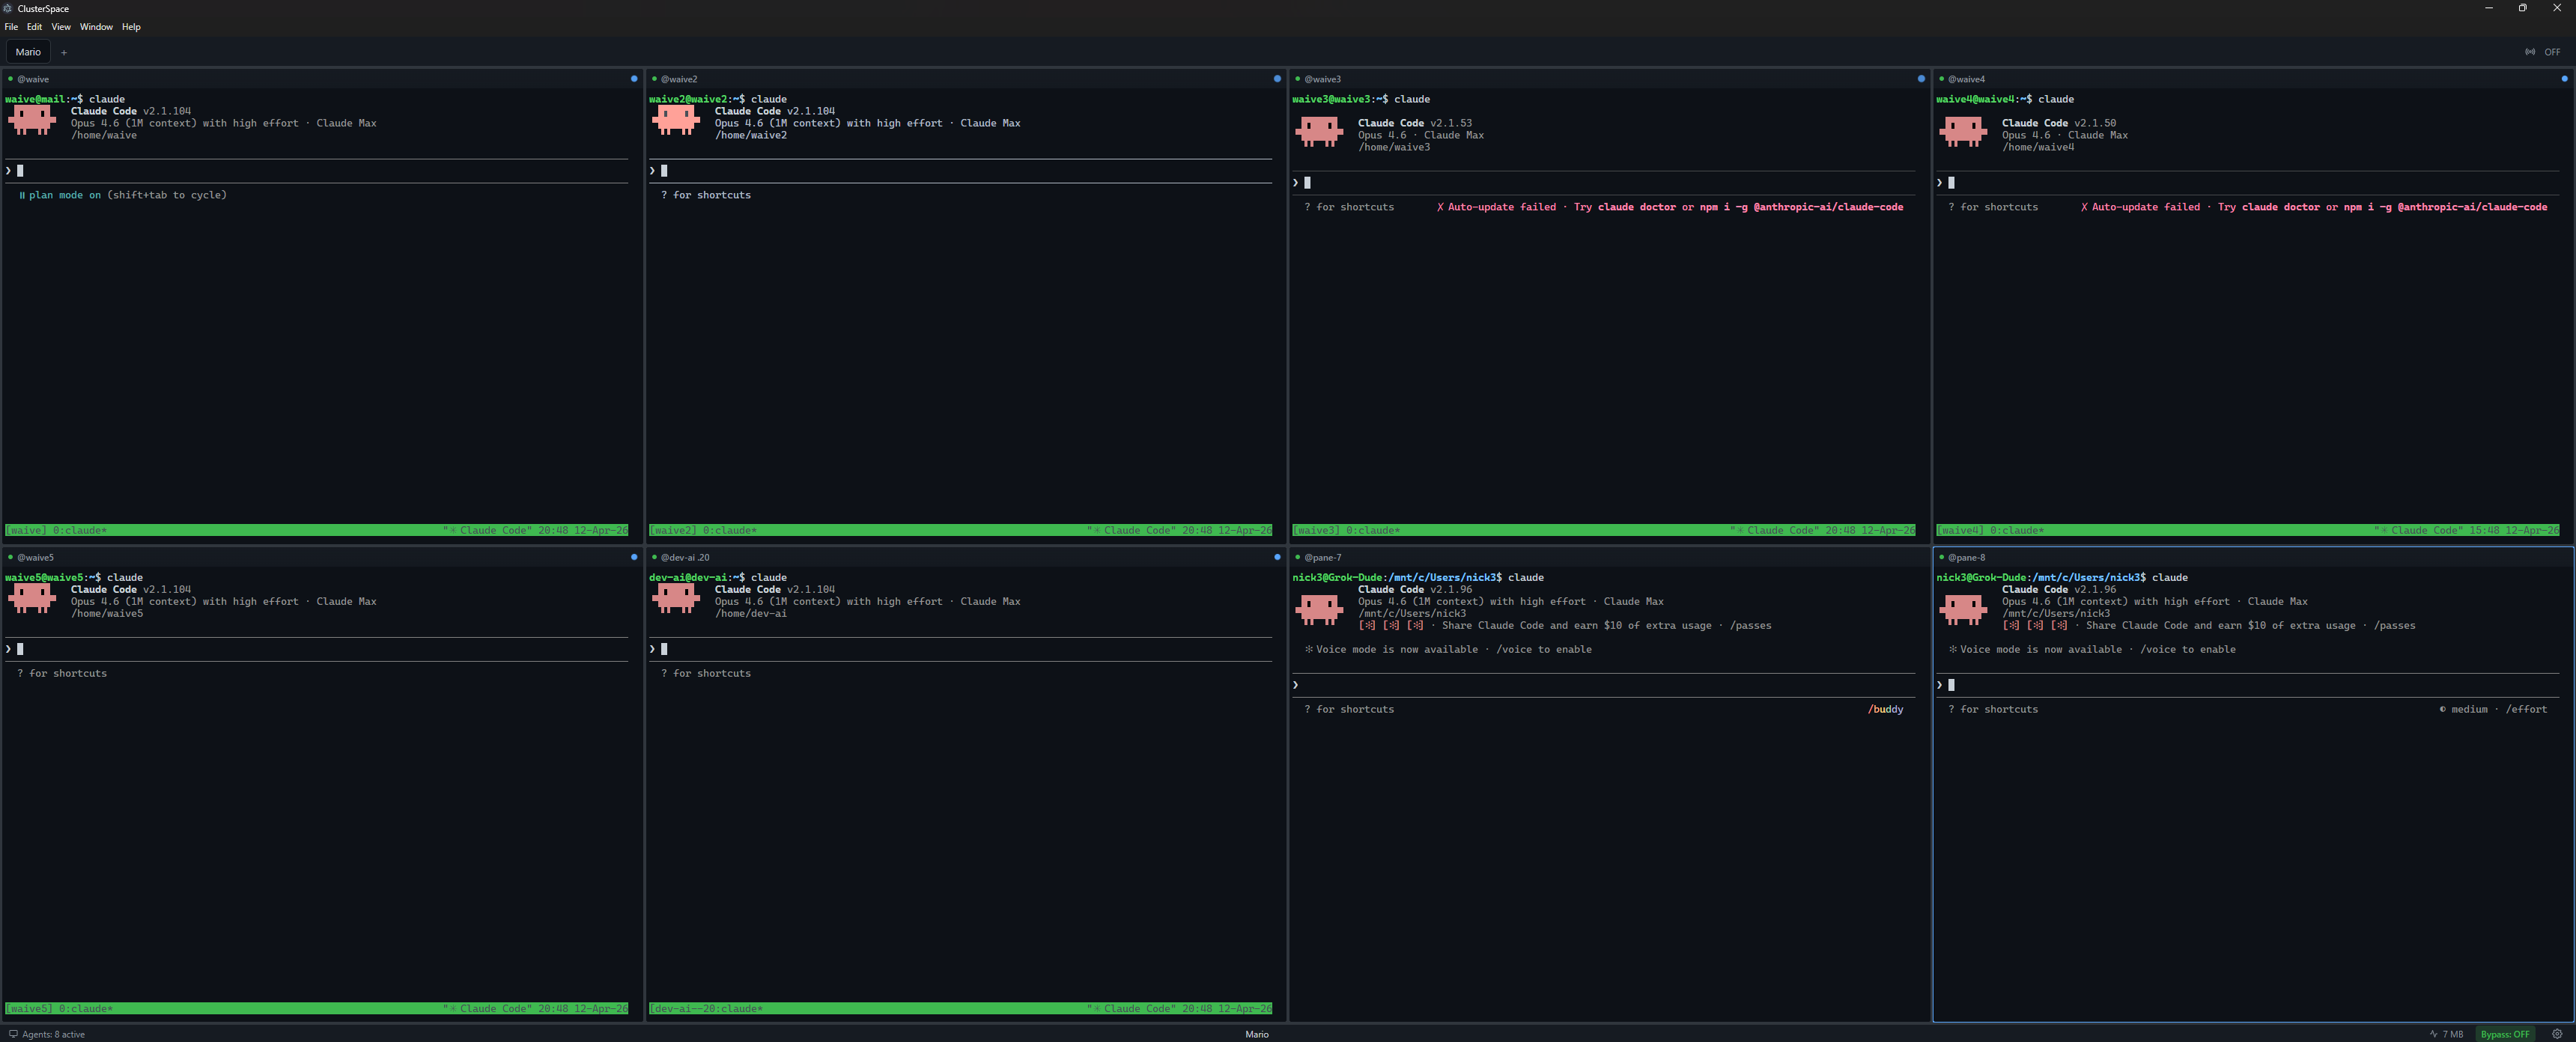Click green status dot beside @pane-7
The width and height of the screenshot is (2576, 1042).
[1297, 557]
